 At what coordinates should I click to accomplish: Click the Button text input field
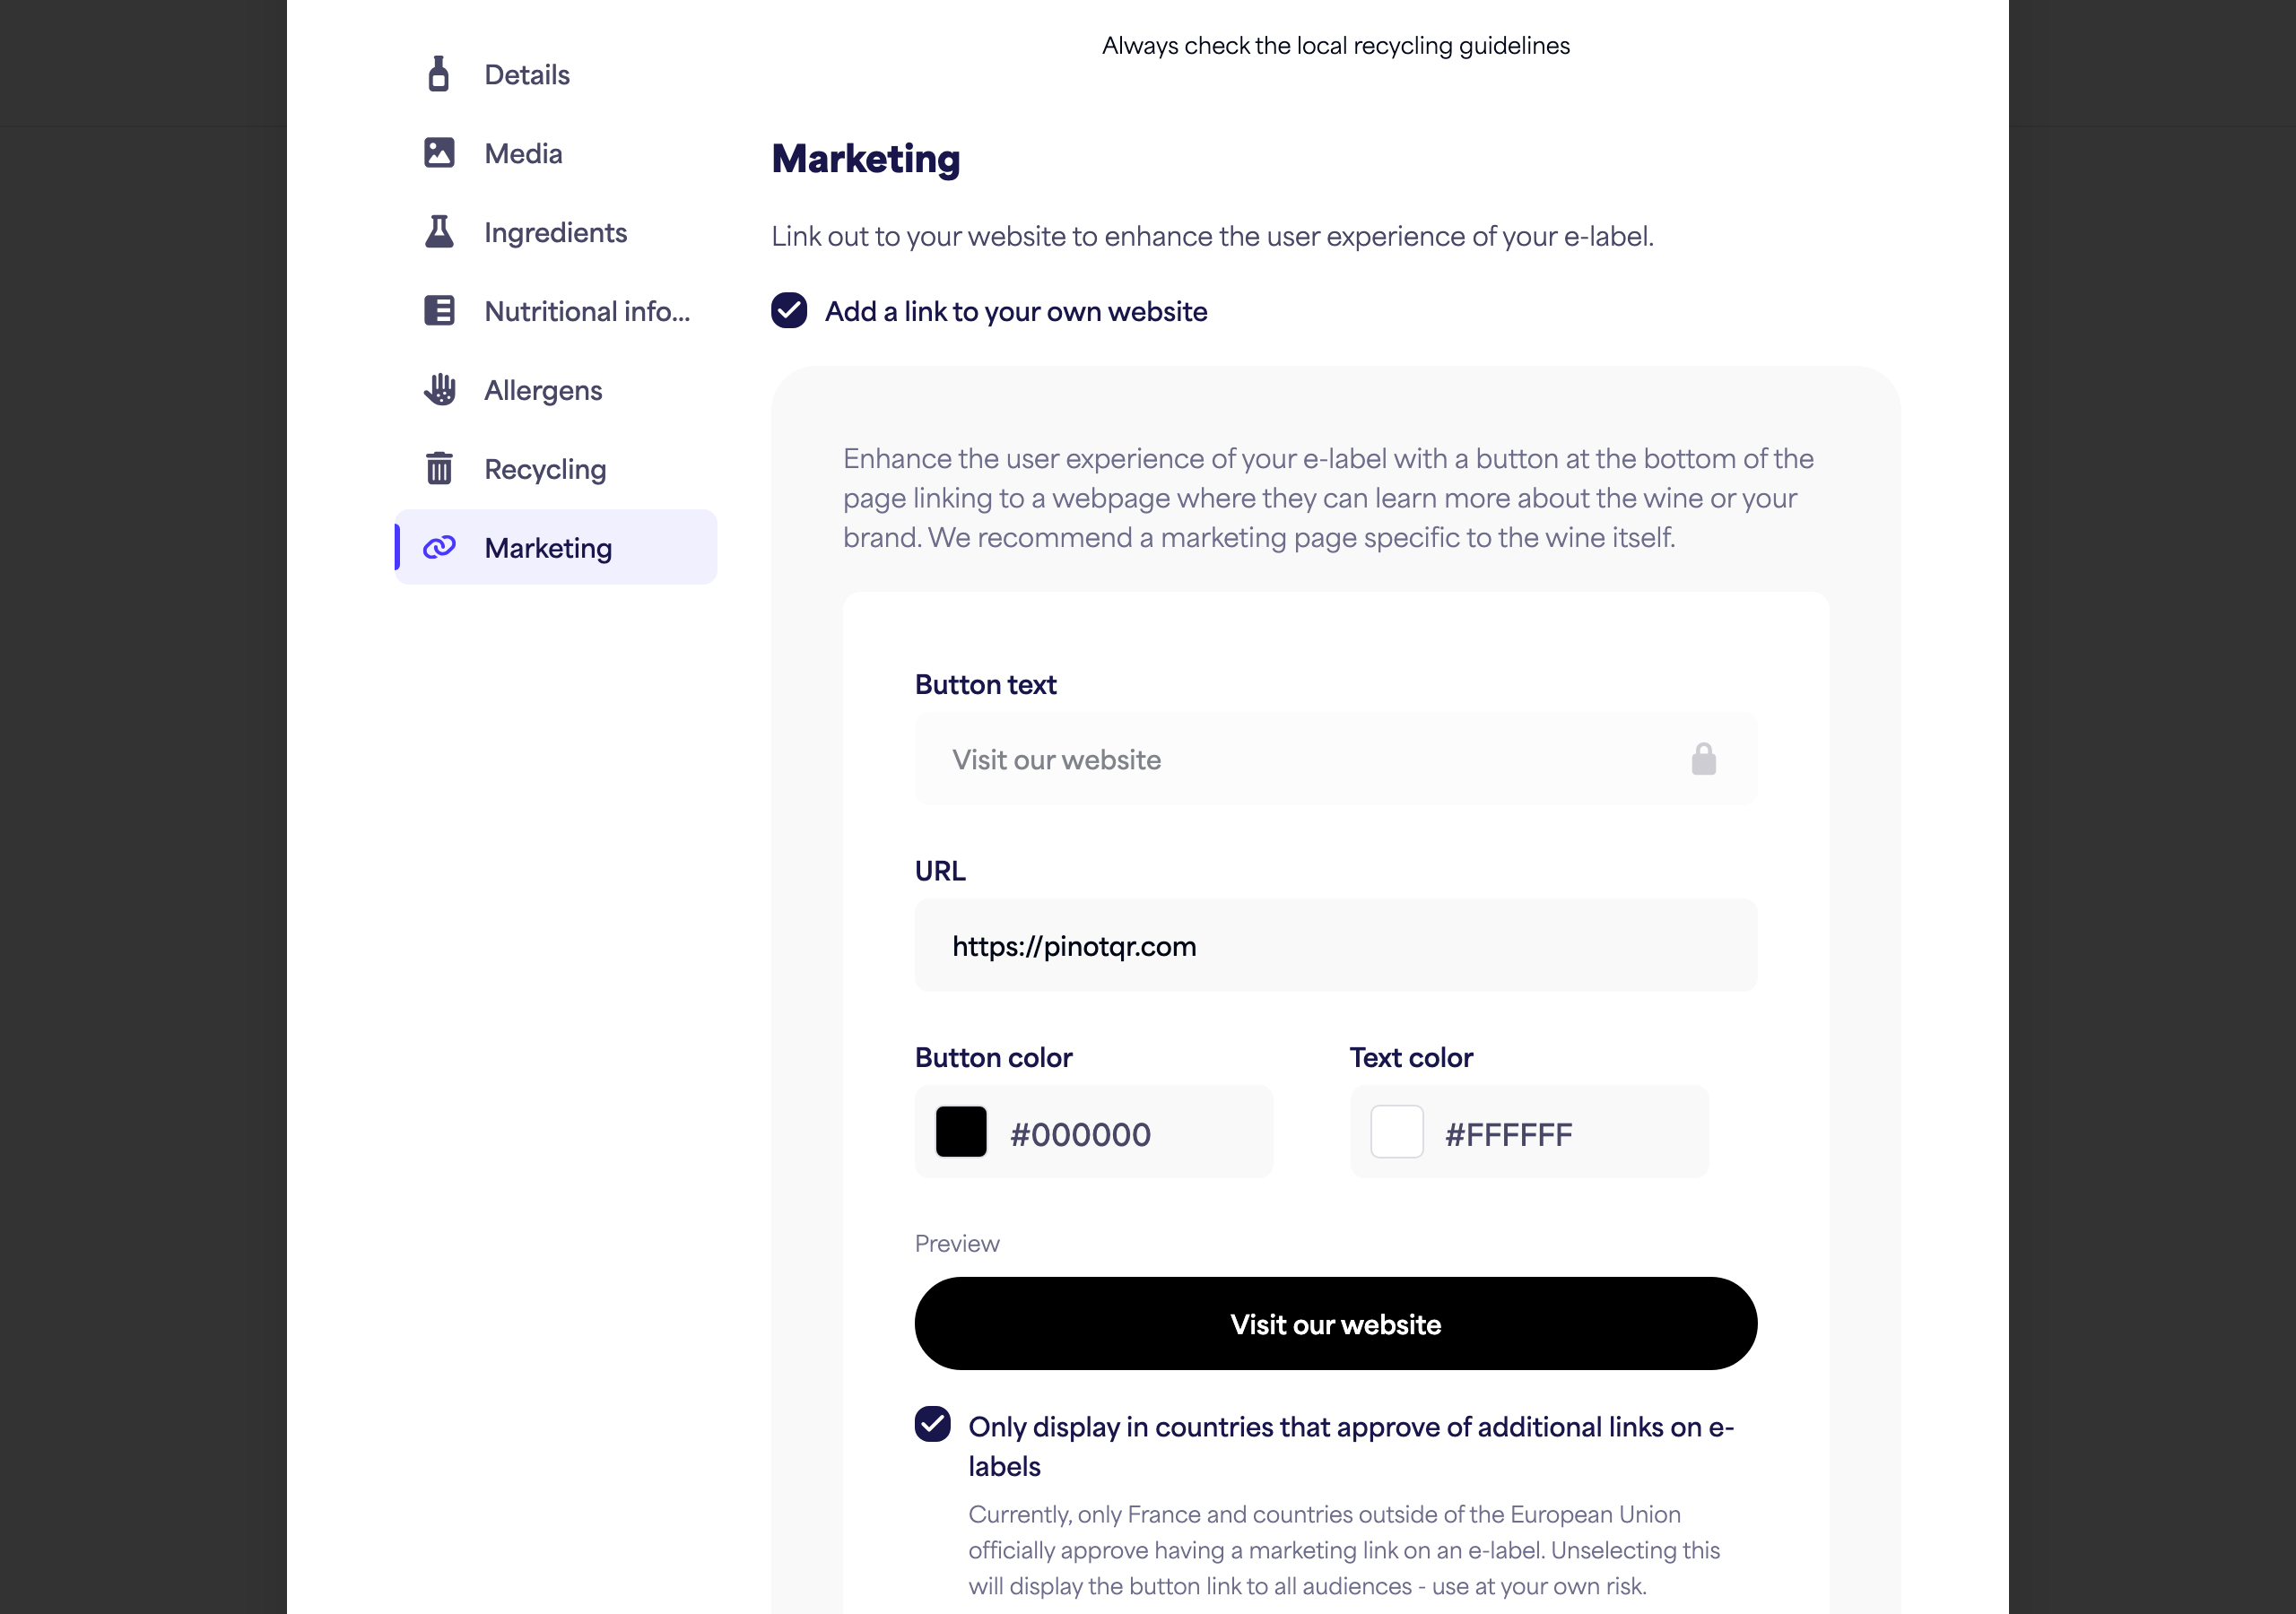tap(1335, 759)
